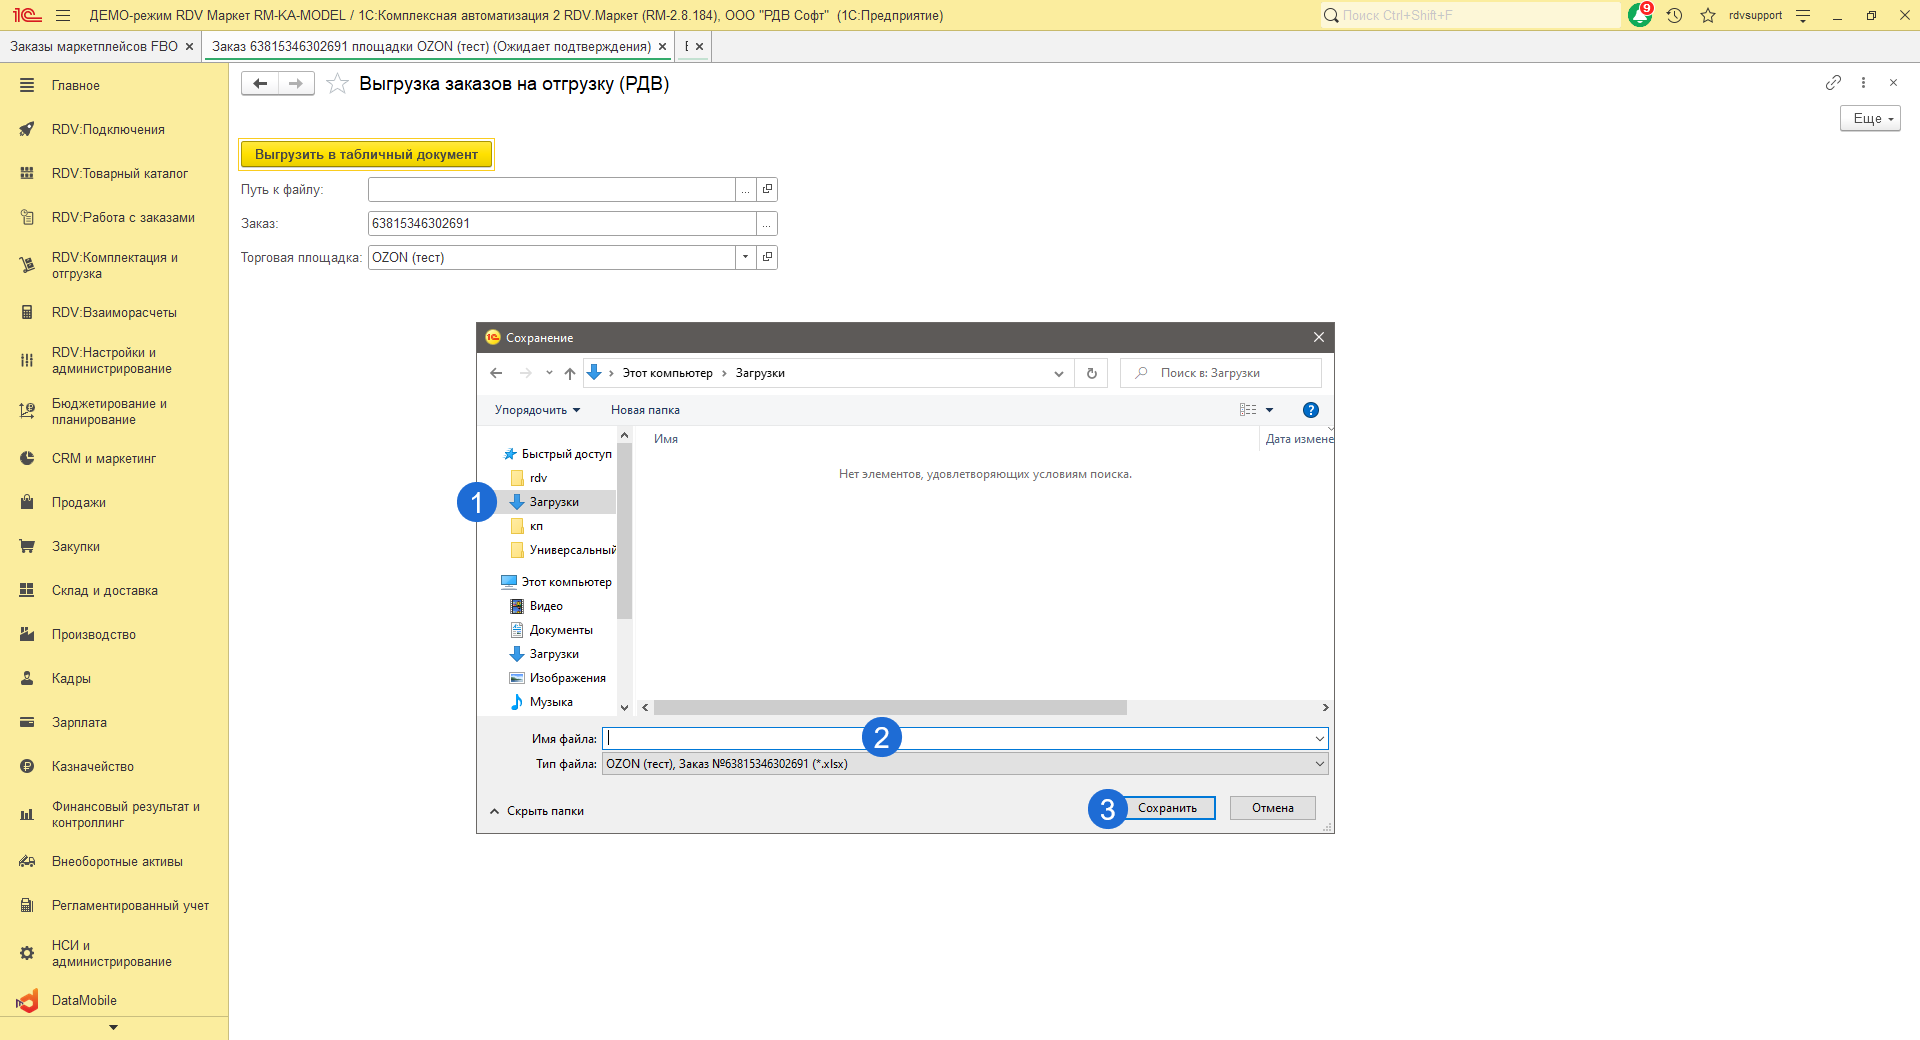Click the get link icon

pyautogui.click(x=1833, y=83)
